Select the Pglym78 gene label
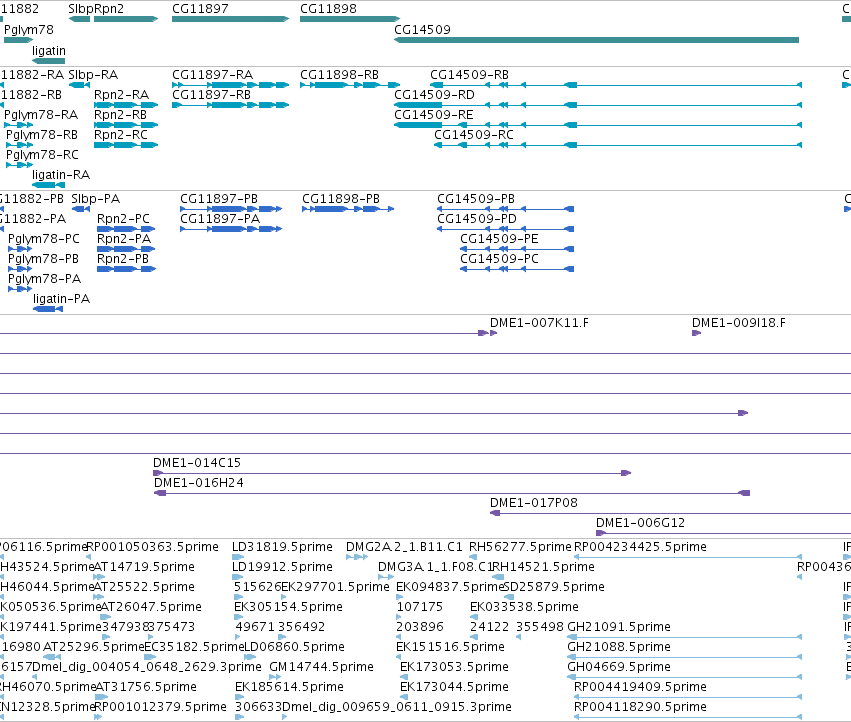 click(x=29, y=29)
